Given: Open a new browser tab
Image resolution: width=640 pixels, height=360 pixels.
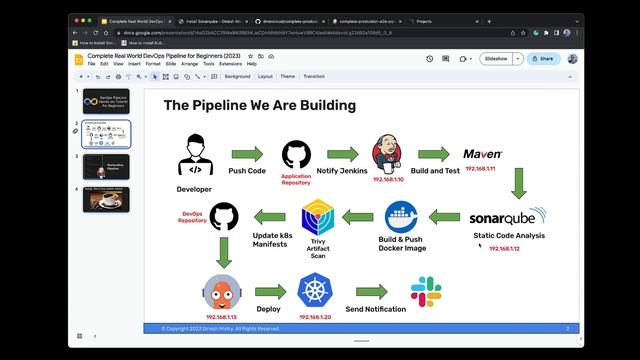Looking at the screenshot, I should coord(489,21).
